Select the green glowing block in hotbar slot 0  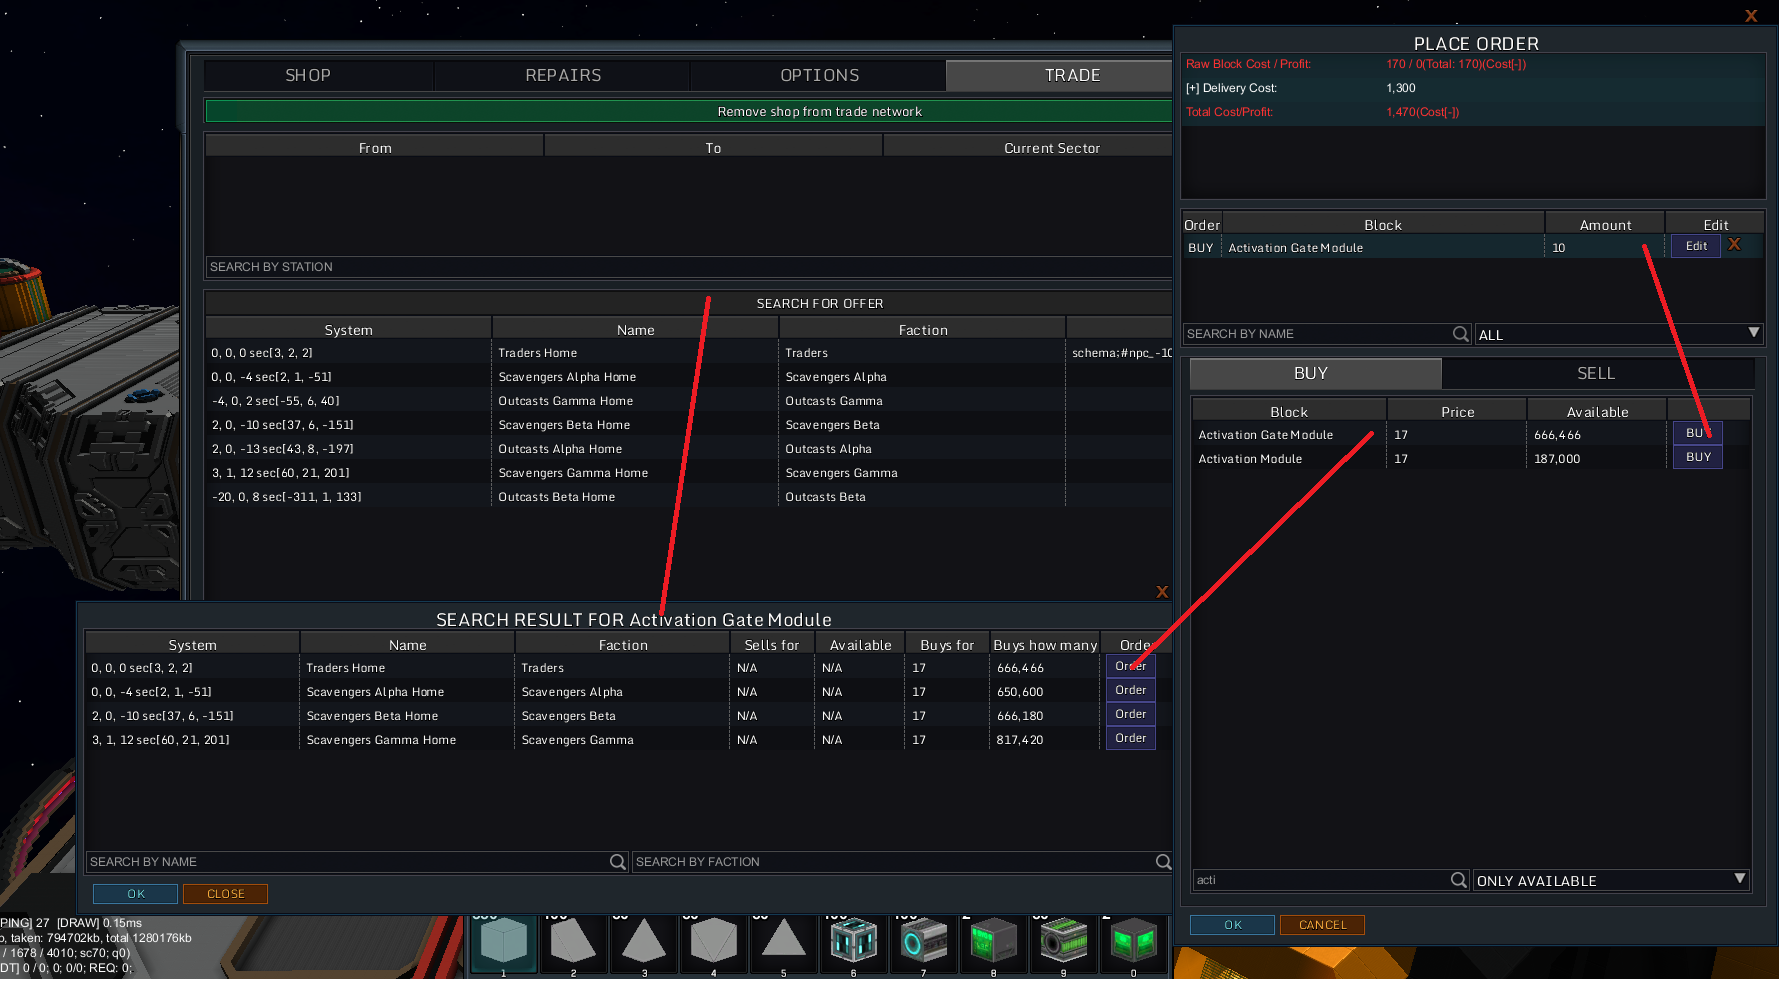1133,942
